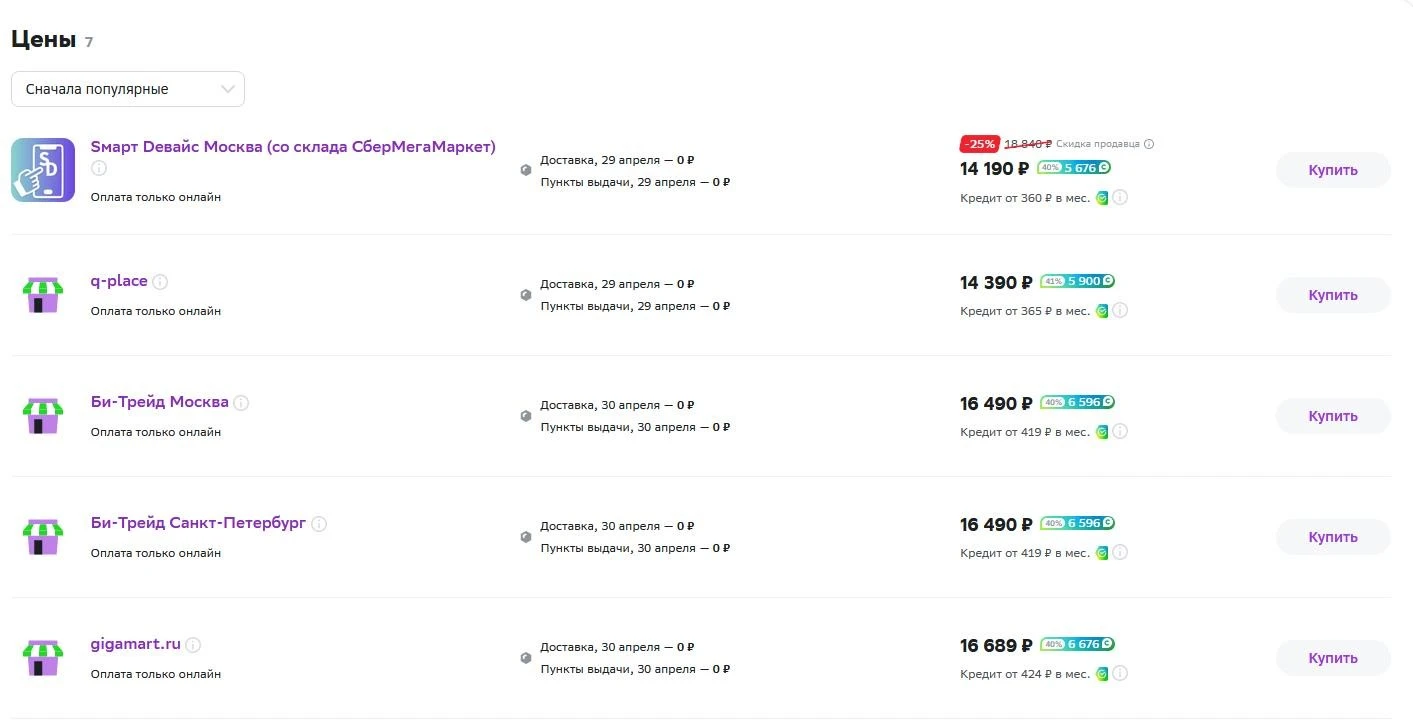Click info icon beside Би-Трейд Москва
Viewport: 1413px width, 724px height.
tap(241, 403)
